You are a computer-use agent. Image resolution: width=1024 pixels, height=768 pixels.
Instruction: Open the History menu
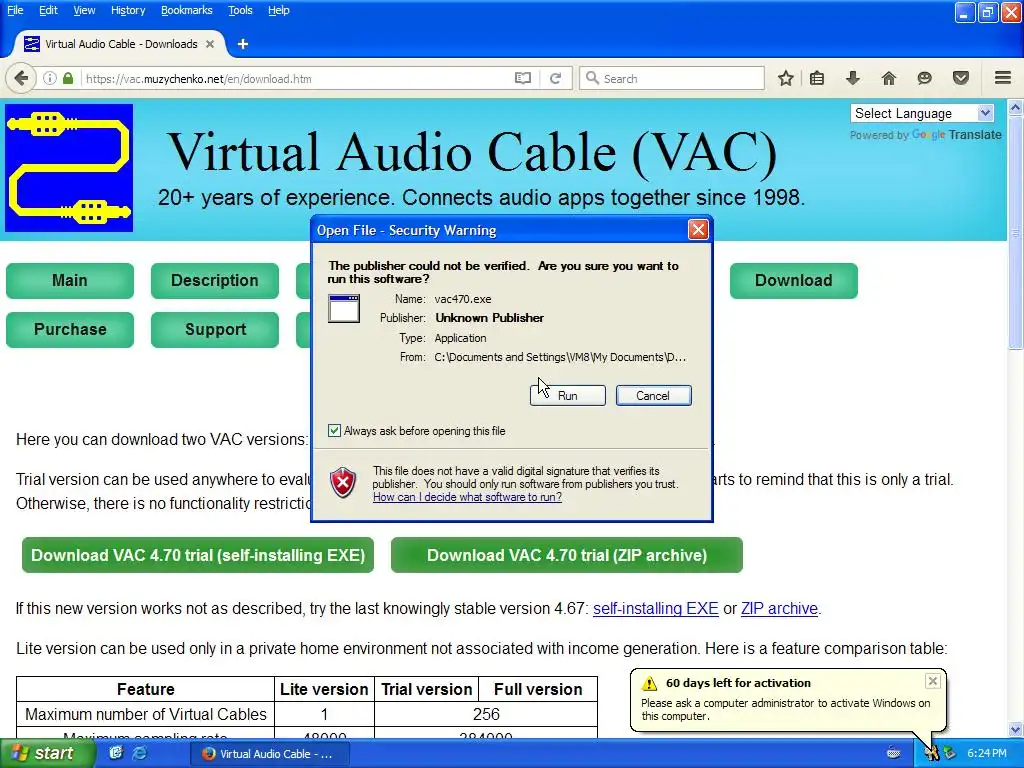[x=128, y=10]
